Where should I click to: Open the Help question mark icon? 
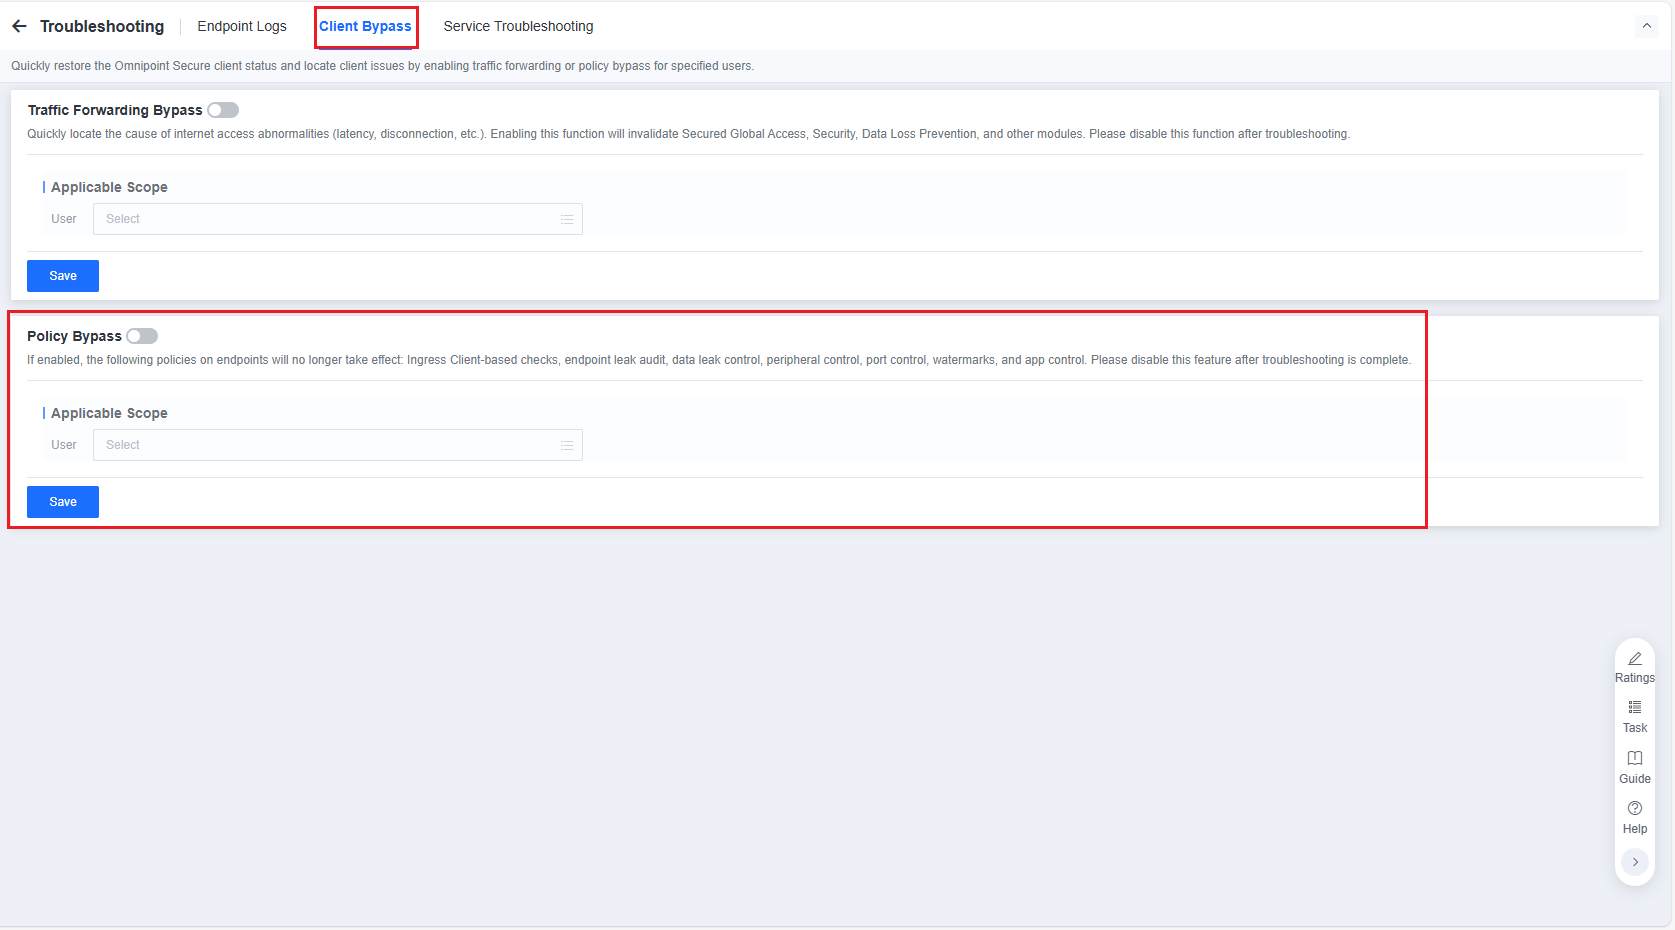pyautogui.click(x=1635, y=808)
